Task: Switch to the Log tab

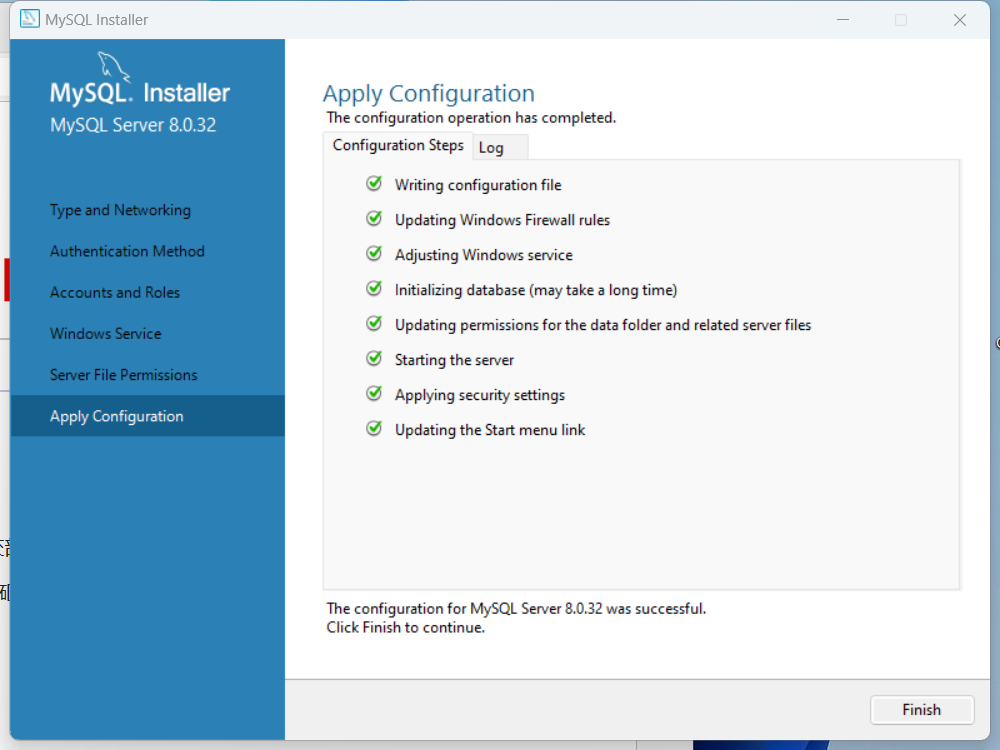Action: [499, 147]
